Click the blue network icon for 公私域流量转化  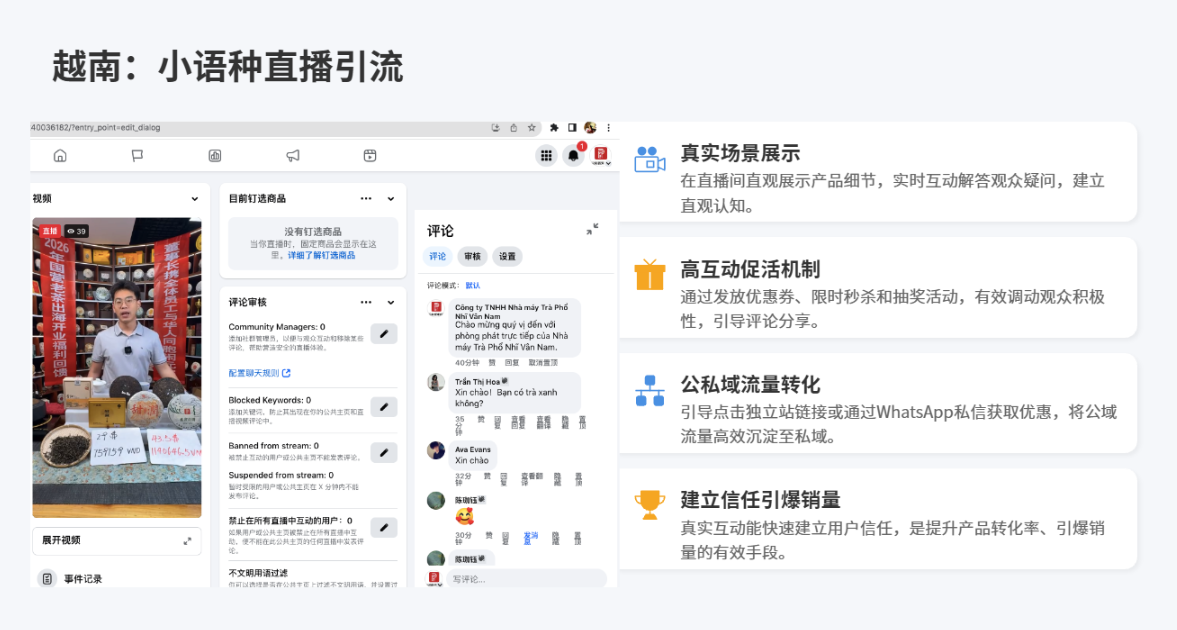pyautogui.click(x=650, y=391)
